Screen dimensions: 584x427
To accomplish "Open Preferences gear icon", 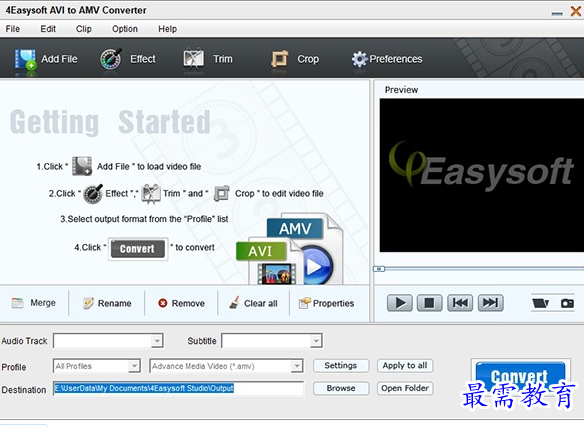I will [x=359, y=59].
